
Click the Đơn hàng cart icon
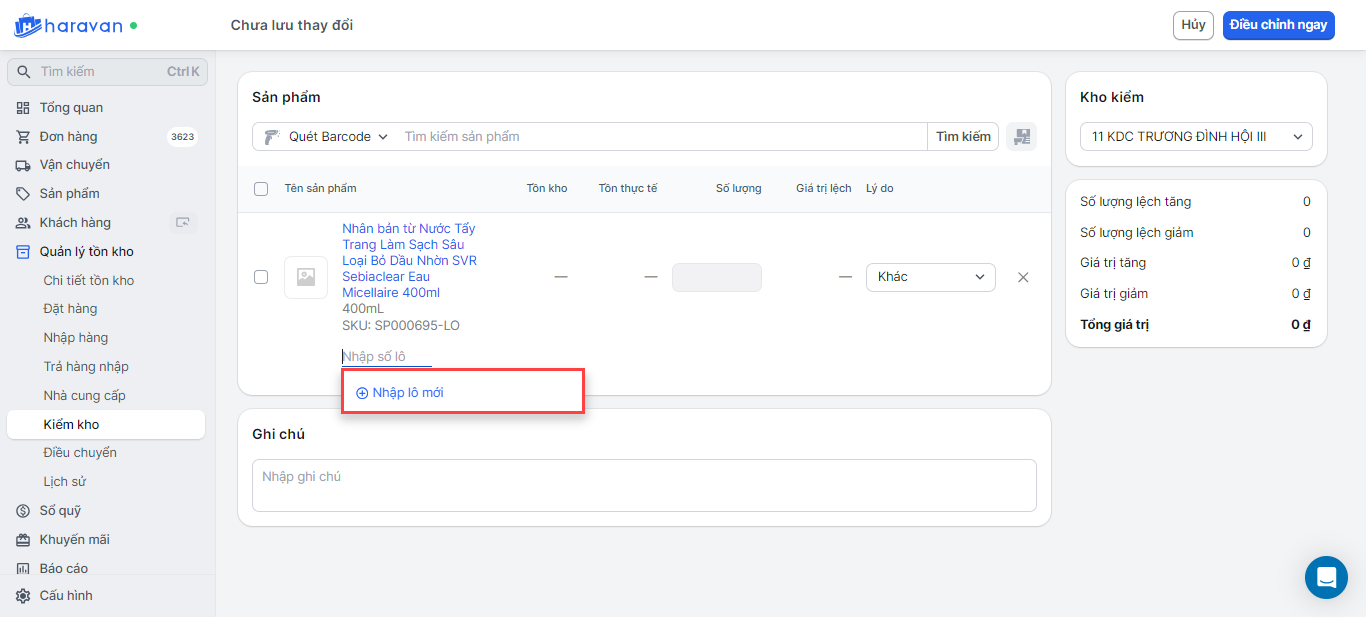(23, 137)
